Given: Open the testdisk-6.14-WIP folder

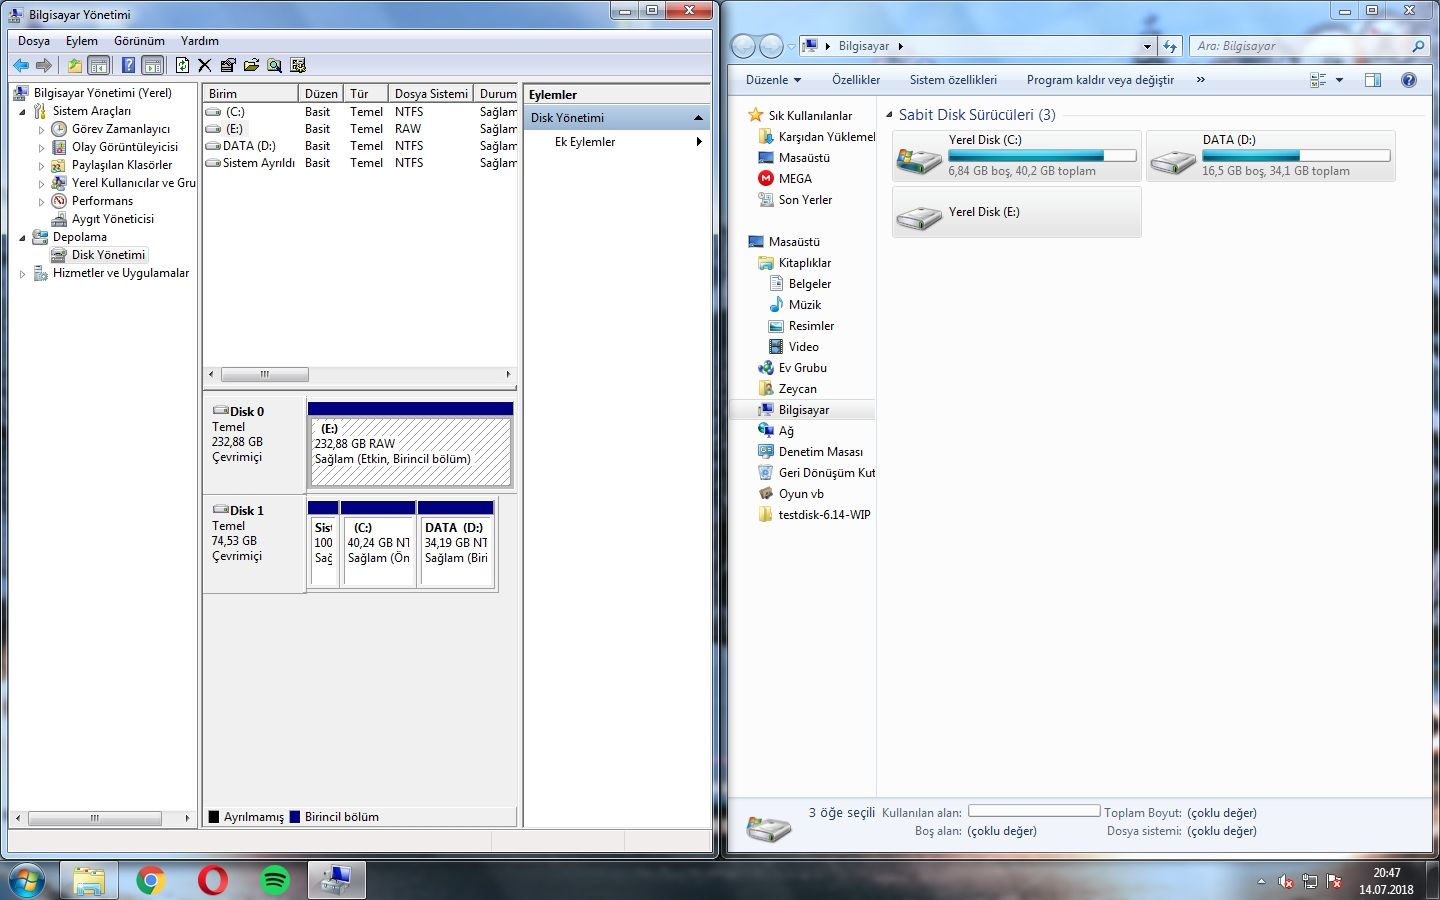Looking at the screenshot, I should [814, 515].
